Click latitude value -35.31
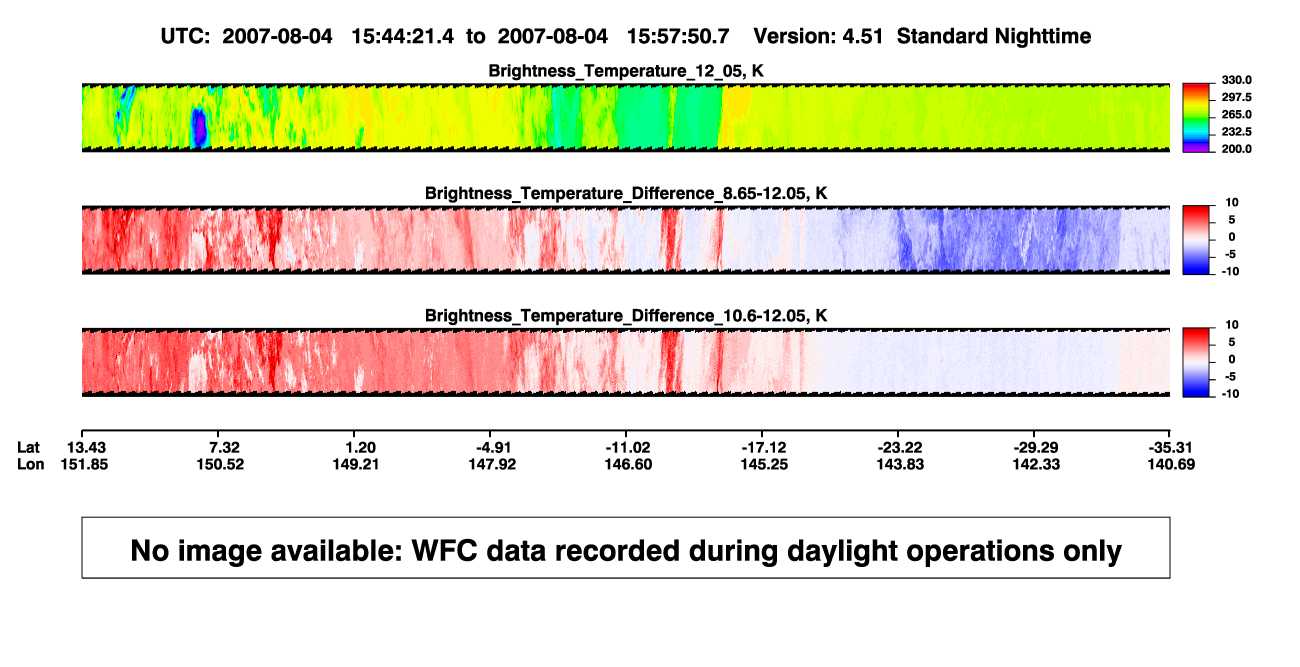The image size is (1300, 667). (1172, 447)
